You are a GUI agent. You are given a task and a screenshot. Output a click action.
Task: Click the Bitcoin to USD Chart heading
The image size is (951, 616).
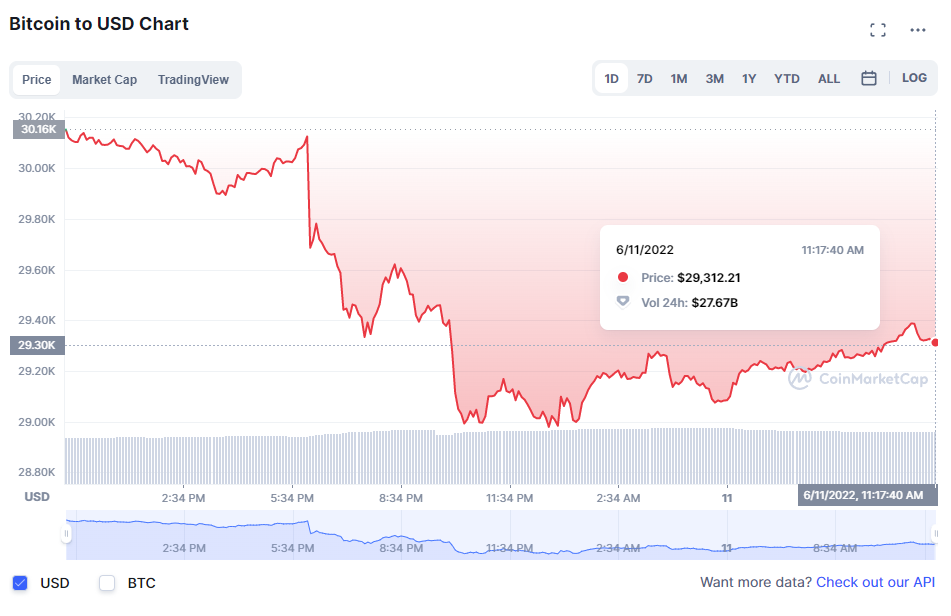coord(99,24)
